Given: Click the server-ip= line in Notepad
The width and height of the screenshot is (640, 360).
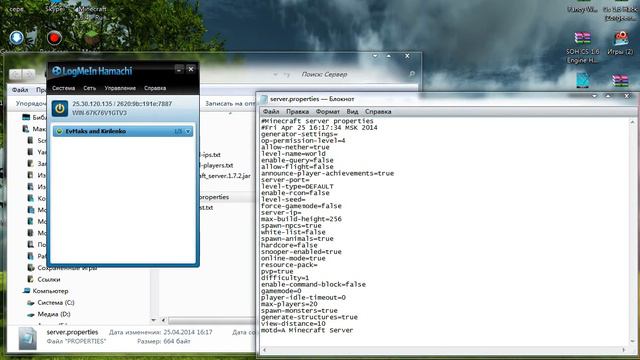Looking at the screenshot, I should (281, 213).
